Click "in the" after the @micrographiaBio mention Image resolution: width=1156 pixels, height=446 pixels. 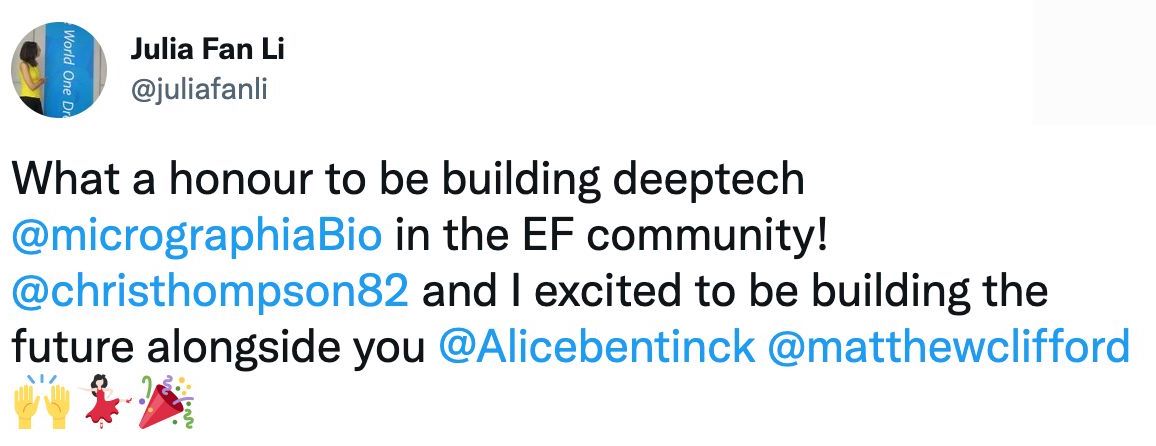click(x=446, y=236)
